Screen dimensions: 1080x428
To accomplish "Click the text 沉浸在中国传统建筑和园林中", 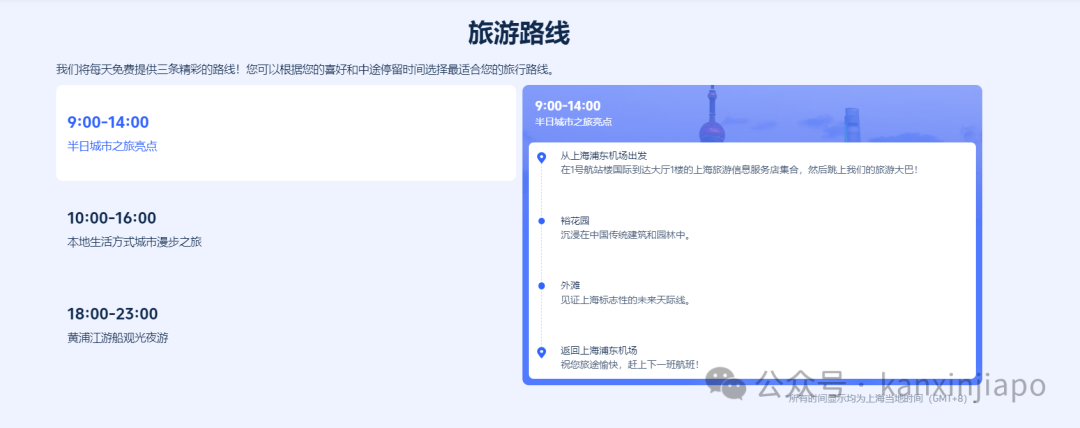I will (x=625, y=235).
